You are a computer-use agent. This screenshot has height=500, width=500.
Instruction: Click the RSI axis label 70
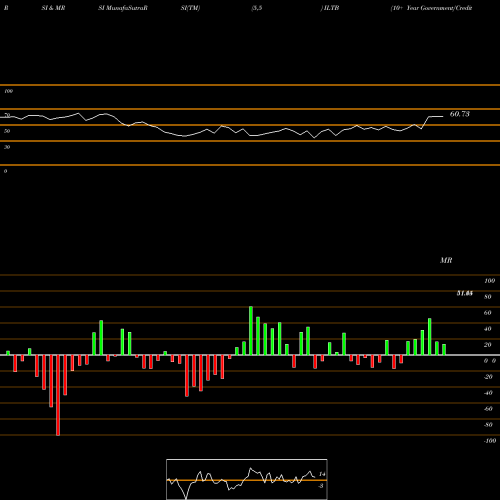7,115
